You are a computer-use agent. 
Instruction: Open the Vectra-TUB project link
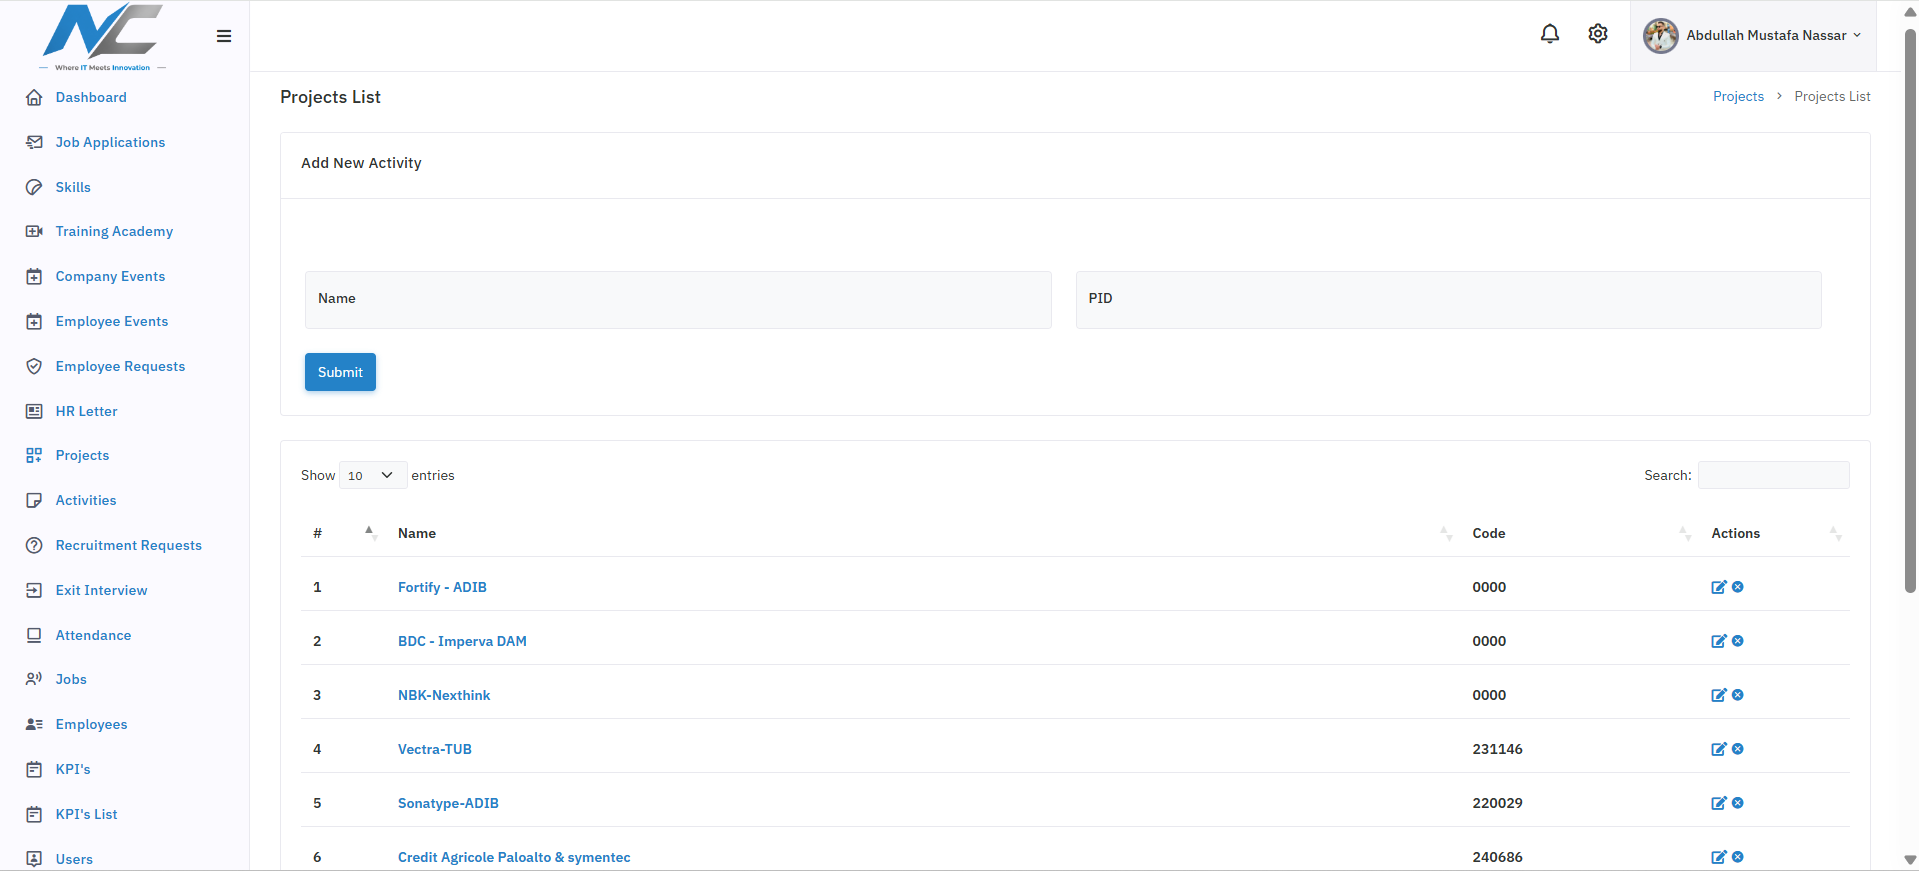pos(435,749)
